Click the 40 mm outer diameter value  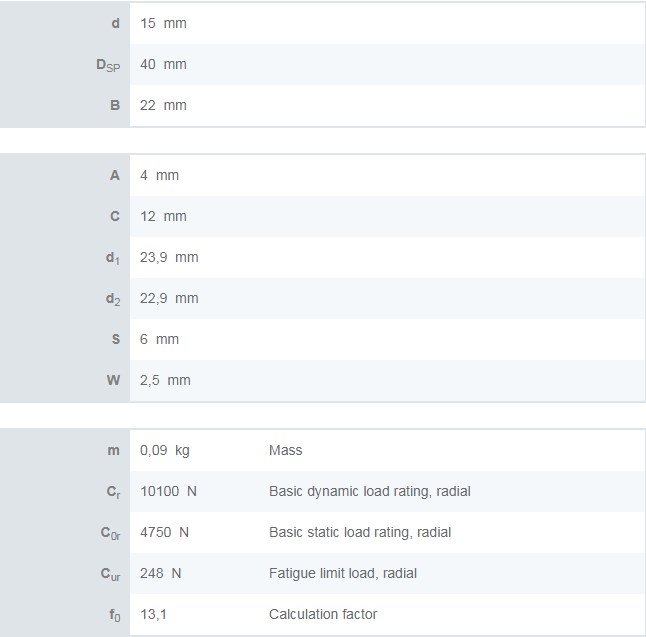click(163, 64)
